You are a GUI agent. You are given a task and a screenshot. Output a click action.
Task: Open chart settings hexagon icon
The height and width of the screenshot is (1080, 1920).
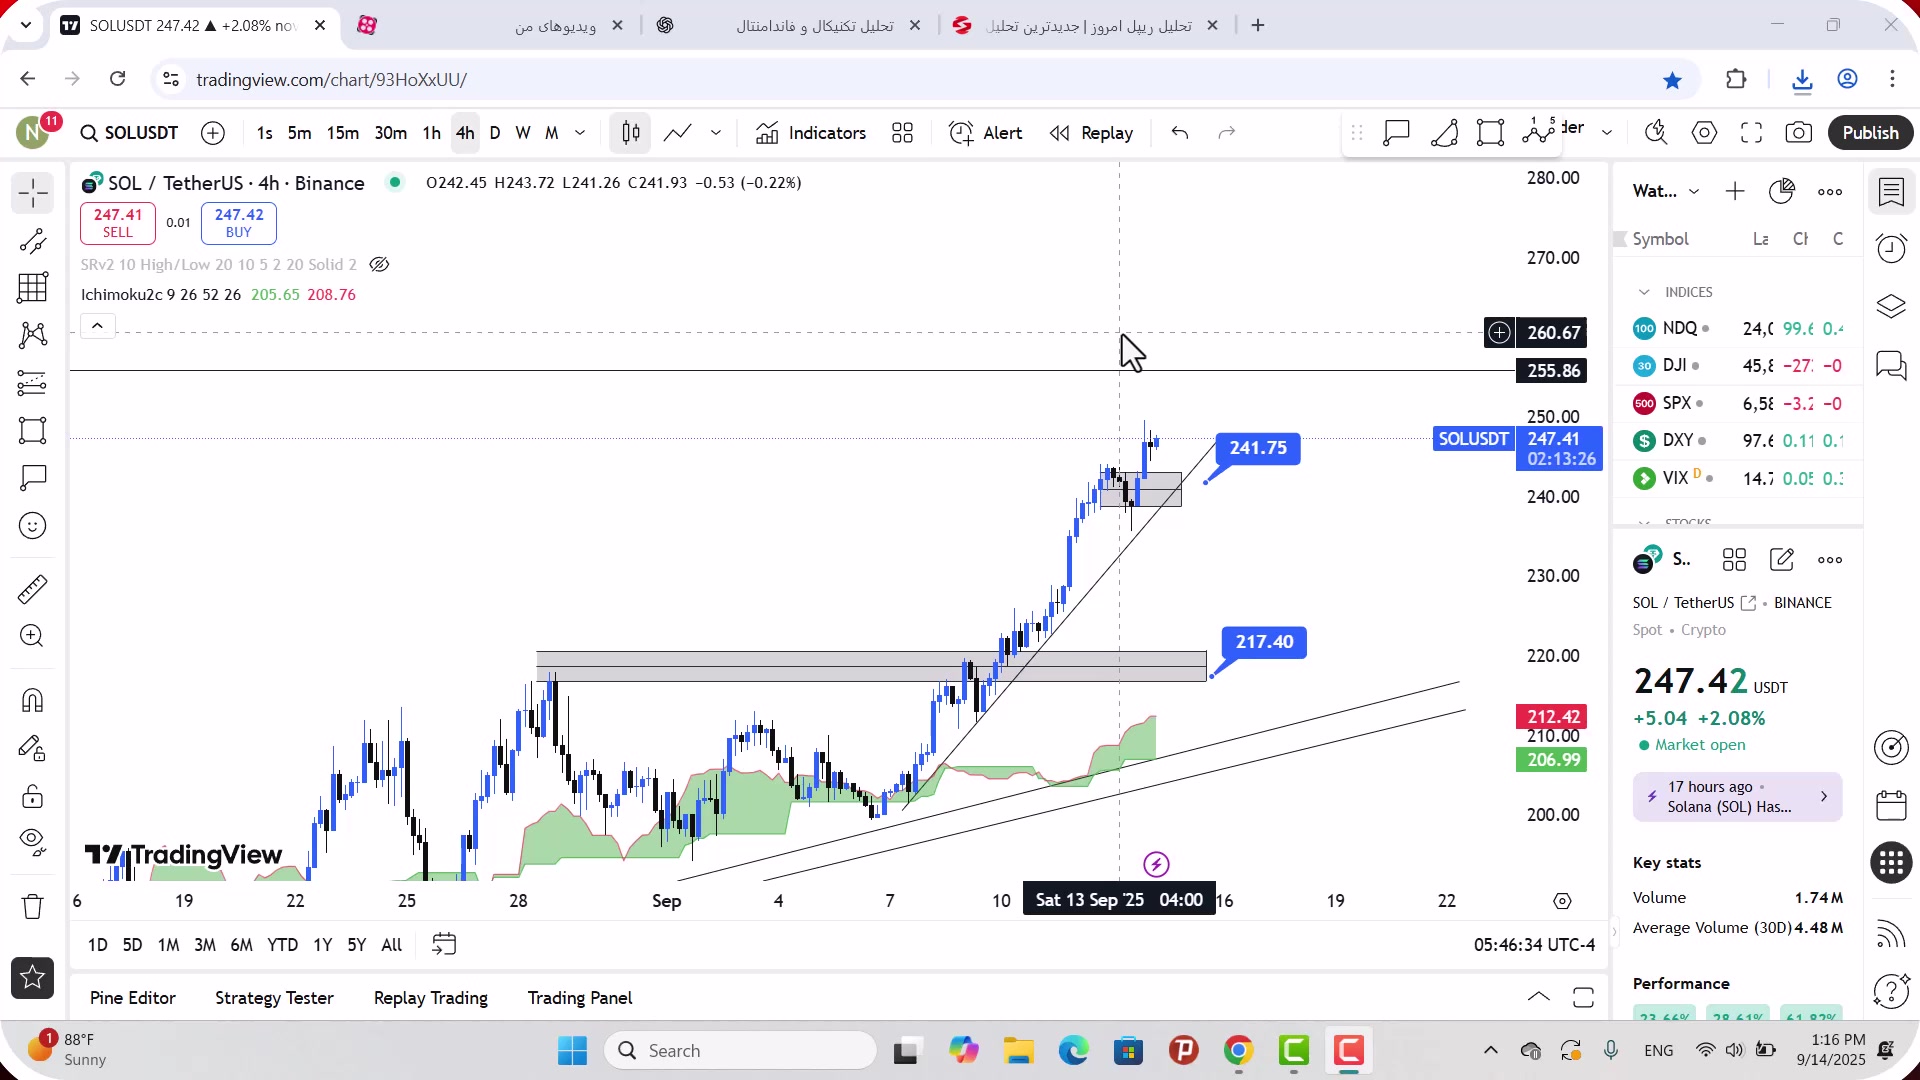pos(1704,133)
